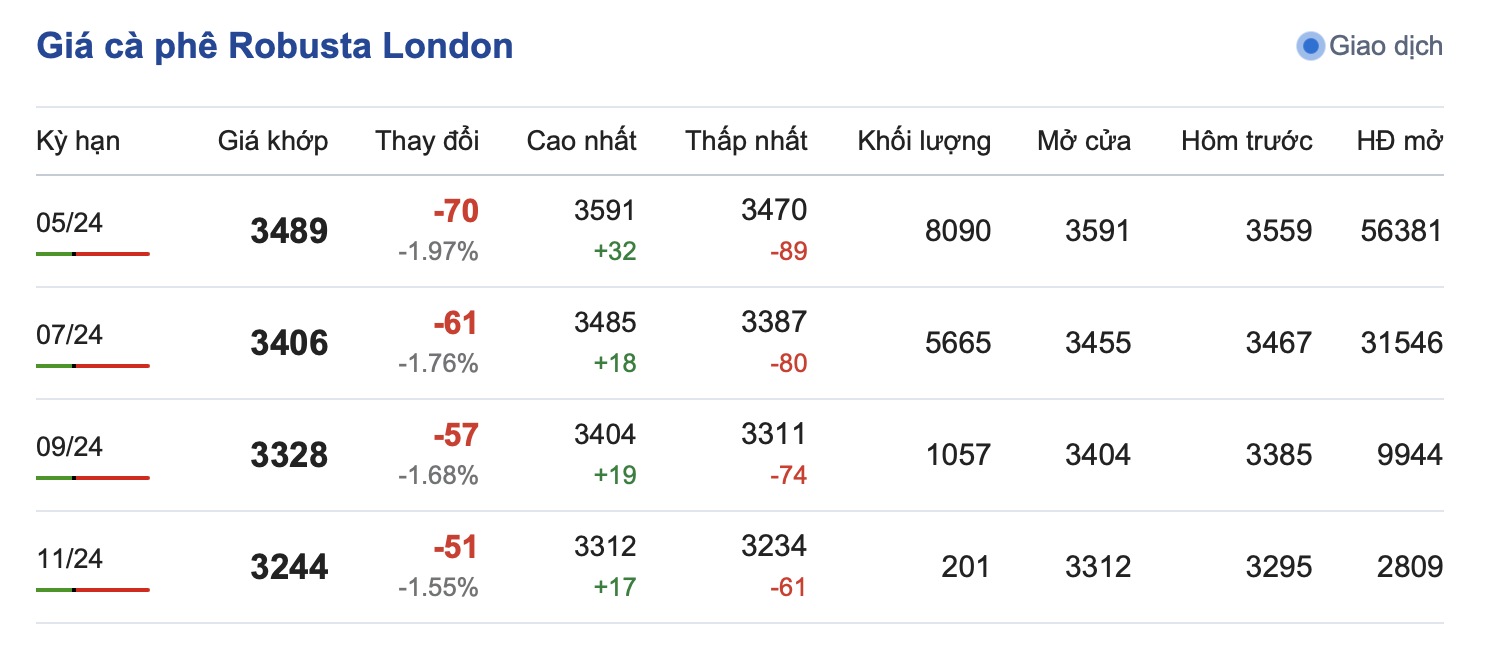Click the matched price 3489
This screenshot has height=646, width=1486.
(x=289, y=232)
